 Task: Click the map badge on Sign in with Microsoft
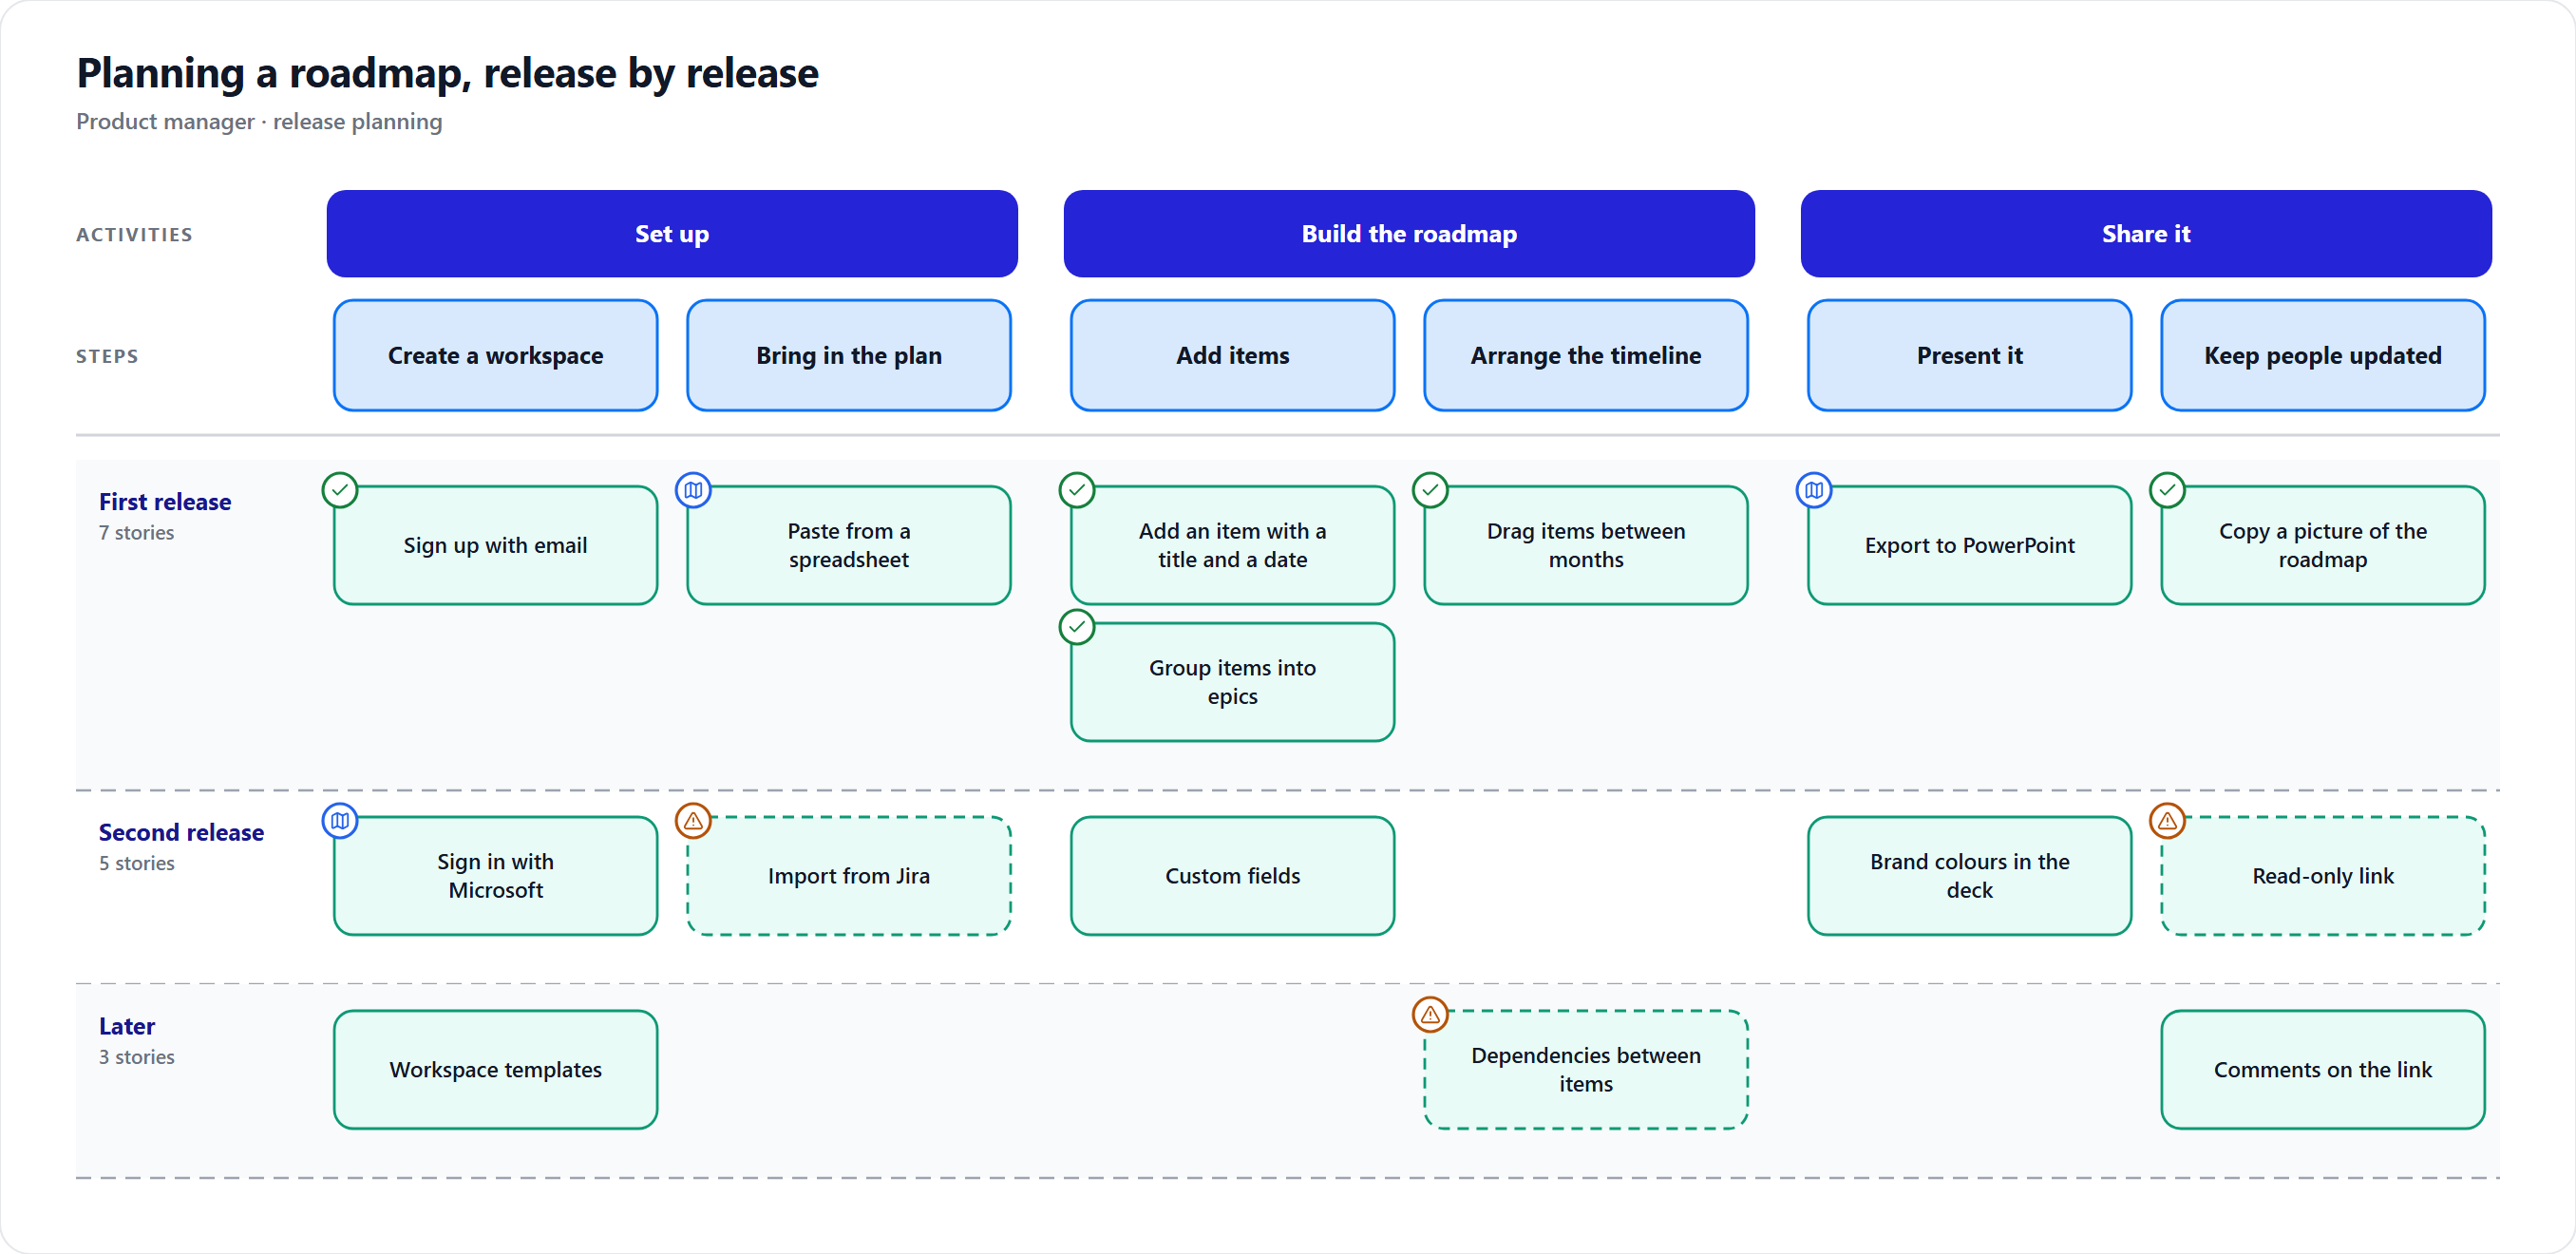pyautogui.click(x=340, y=821)
